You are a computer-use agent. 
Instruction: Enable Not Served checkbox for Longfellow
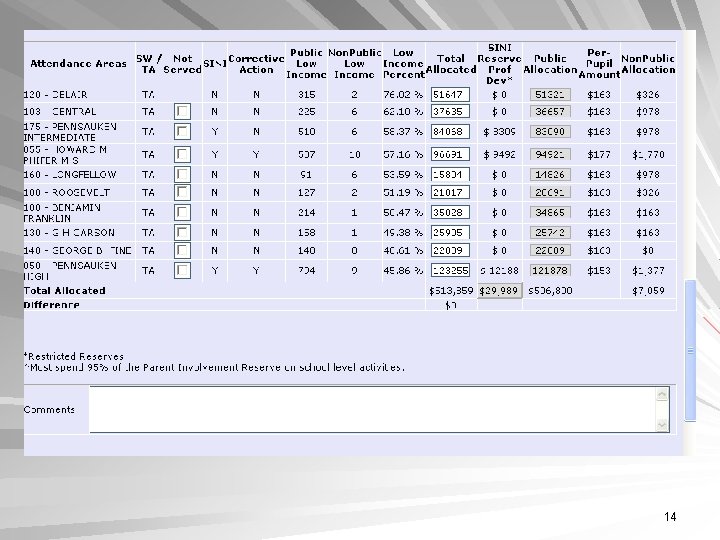tap(182, 174)
